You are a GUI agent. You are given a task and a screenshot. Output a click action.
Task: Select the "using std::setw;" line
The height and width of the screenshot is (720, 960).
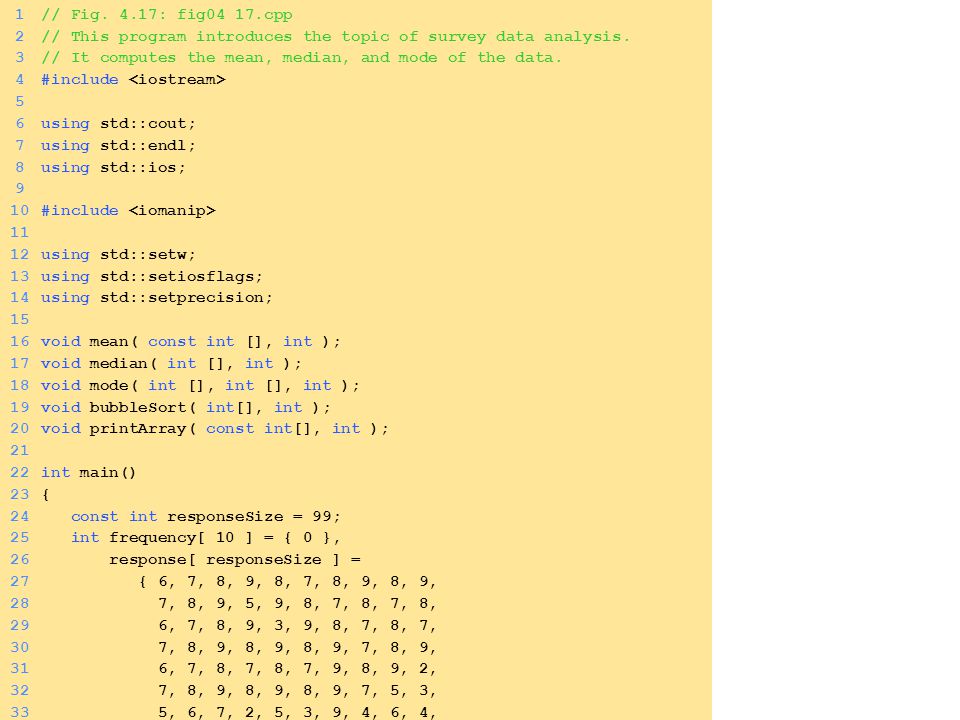click(118, 255)
